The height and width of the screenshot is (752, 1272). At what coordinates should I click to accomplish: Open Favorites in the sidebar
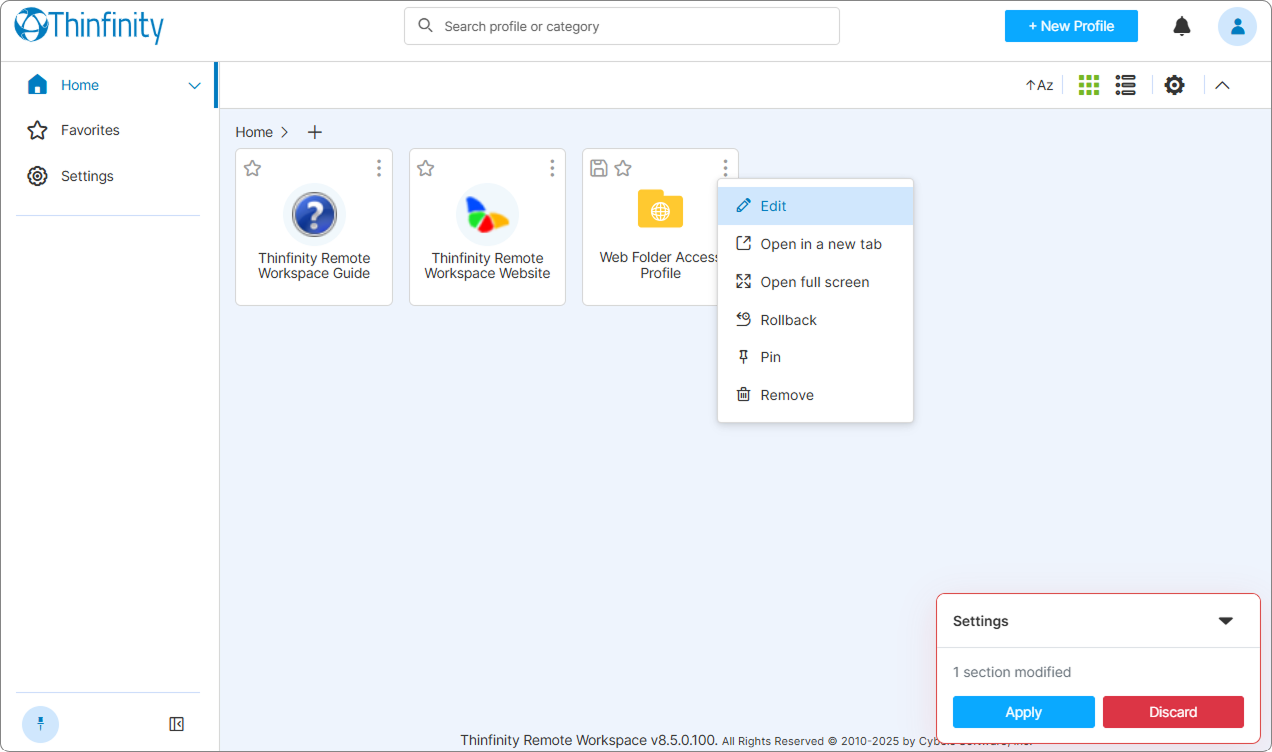(90, 130)
